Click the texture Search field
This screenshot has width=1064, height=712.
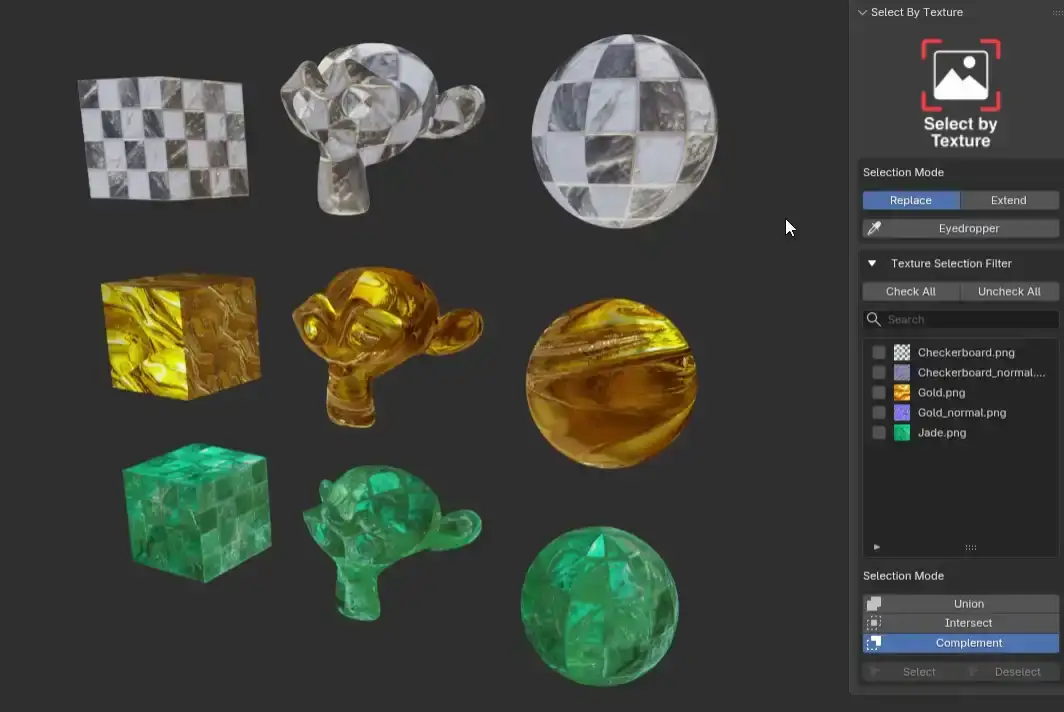(961, 319)
